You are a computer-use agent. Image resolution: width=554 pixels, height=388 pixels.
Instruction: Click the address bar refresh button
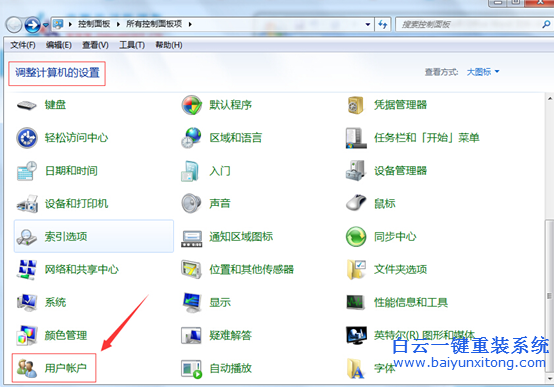coord(383,24)
